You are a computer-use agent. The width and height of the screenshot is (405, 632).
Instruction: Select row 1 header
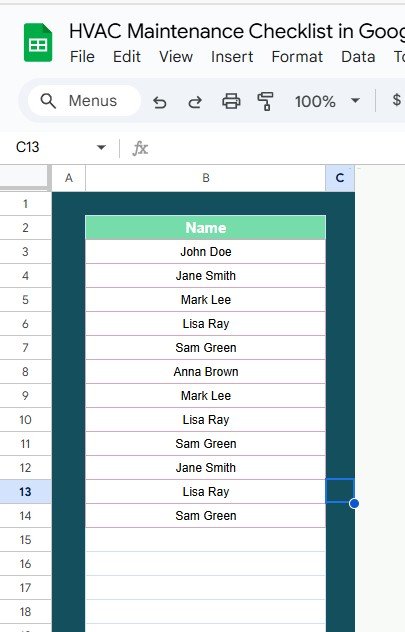(25, 204)
